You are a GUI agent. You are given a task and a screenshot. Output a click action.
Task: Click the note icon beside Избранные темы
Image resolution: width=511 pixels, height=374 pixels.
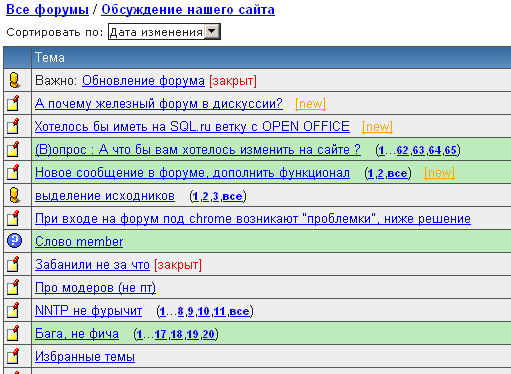point(13,356)
